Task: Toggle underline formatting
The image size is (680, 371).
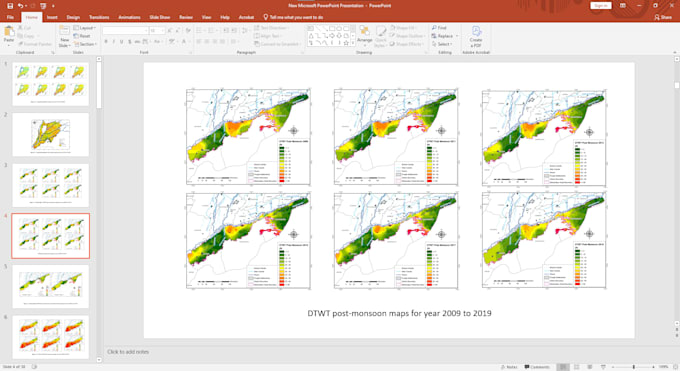Action: pos(121,42)
